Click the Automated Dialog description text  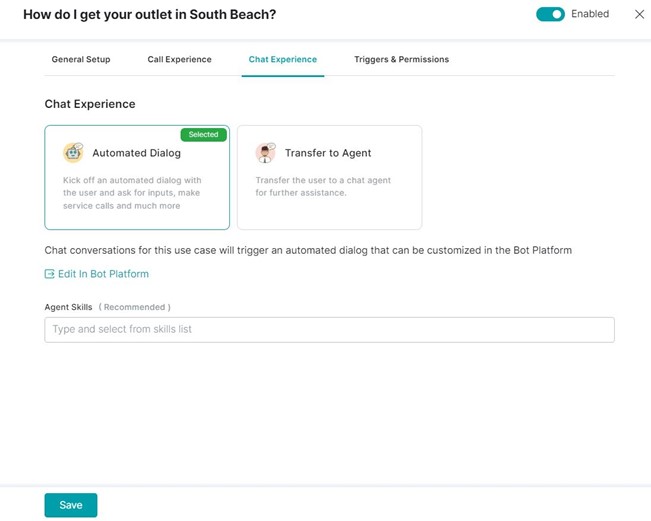click(x=130, y=193)
